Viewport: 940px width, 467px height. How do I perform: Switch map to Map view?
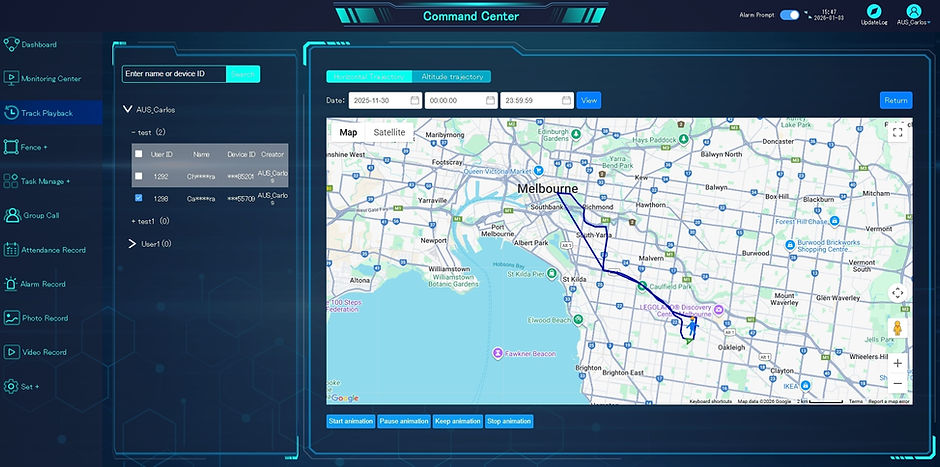[348, 132]
